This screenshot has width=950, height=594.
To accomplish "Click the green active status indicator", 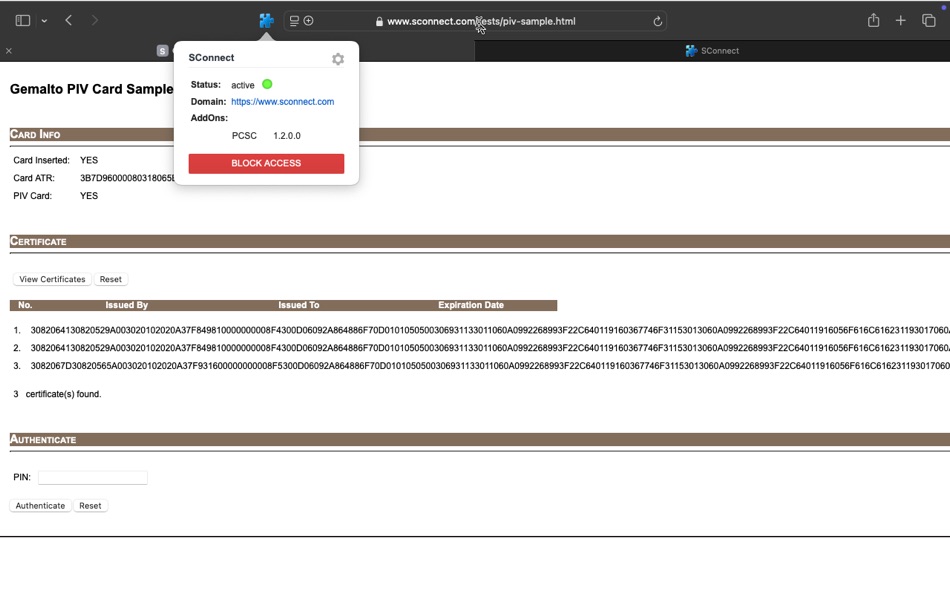I will (267, 84).
